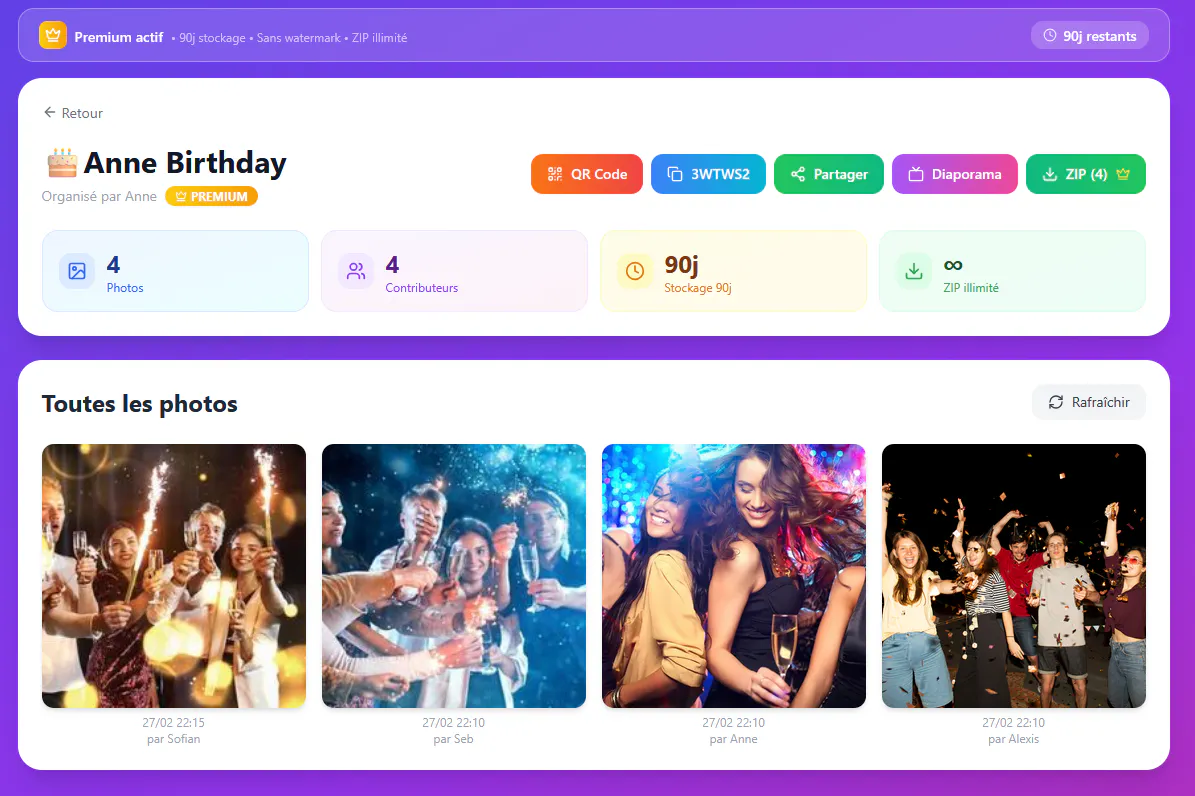1195x796 pixels.
Task: Click the back arrow icon next to Retour
Action: tap(50, 112)
